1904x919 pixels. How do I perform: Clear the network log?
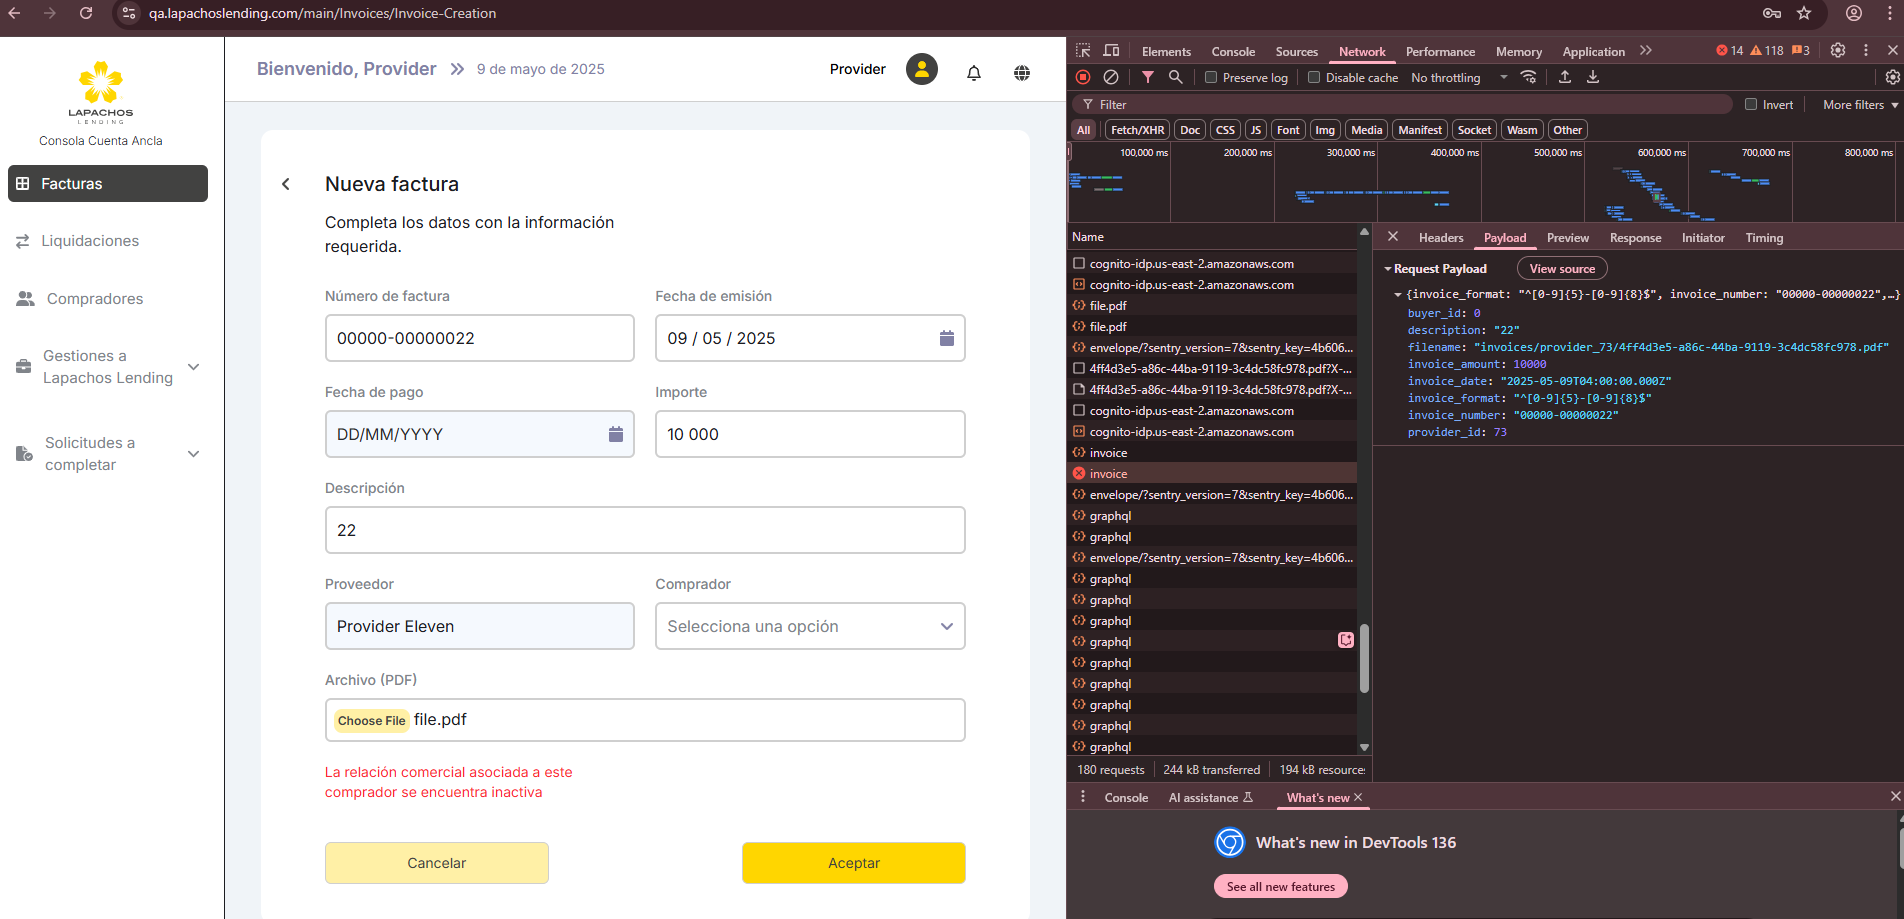click(x=1111, y=77)
